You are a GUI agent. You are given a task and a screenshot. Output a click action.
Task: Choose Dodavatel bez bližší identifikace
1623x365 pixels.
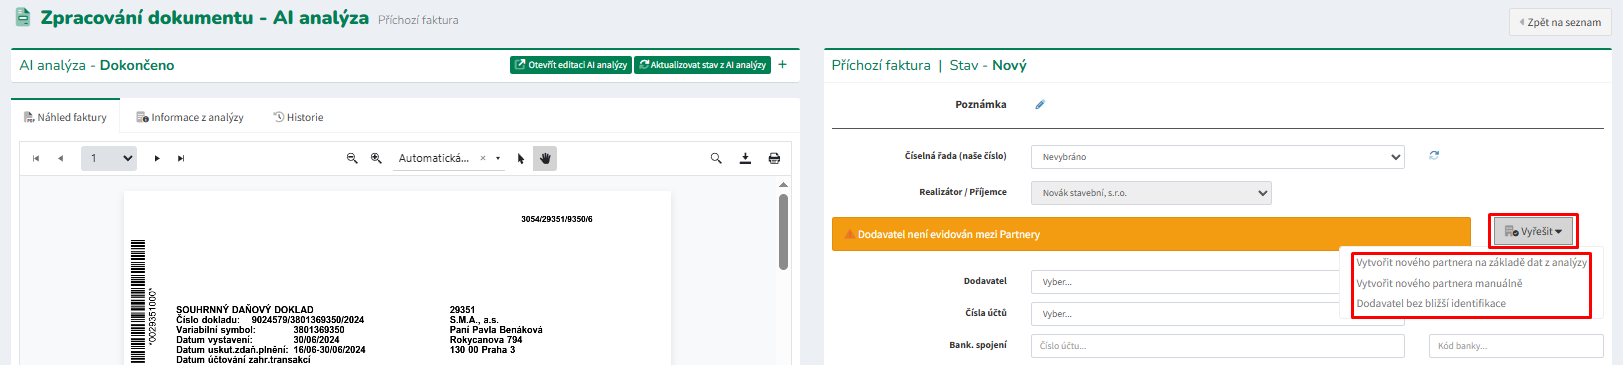point(1431,303)
